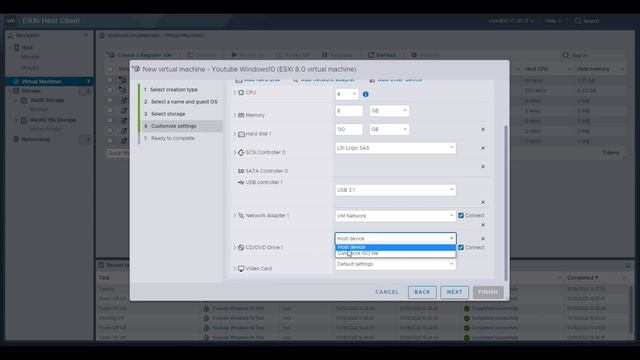Click the CD/DVD Drive 1 disc icon

pos(241,247)
